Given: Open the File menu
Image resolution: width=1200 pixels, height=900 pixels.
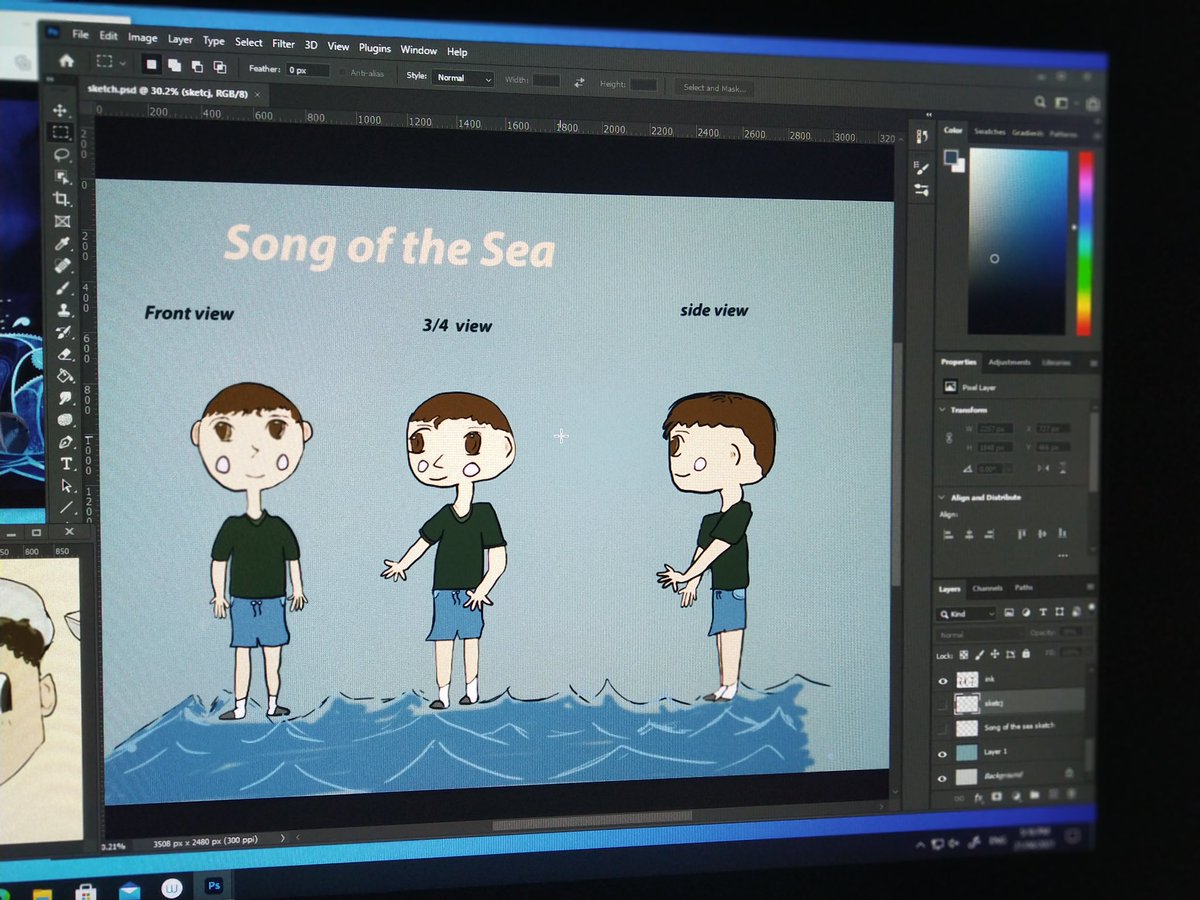Looking at the screenshot, I should 80,33.
